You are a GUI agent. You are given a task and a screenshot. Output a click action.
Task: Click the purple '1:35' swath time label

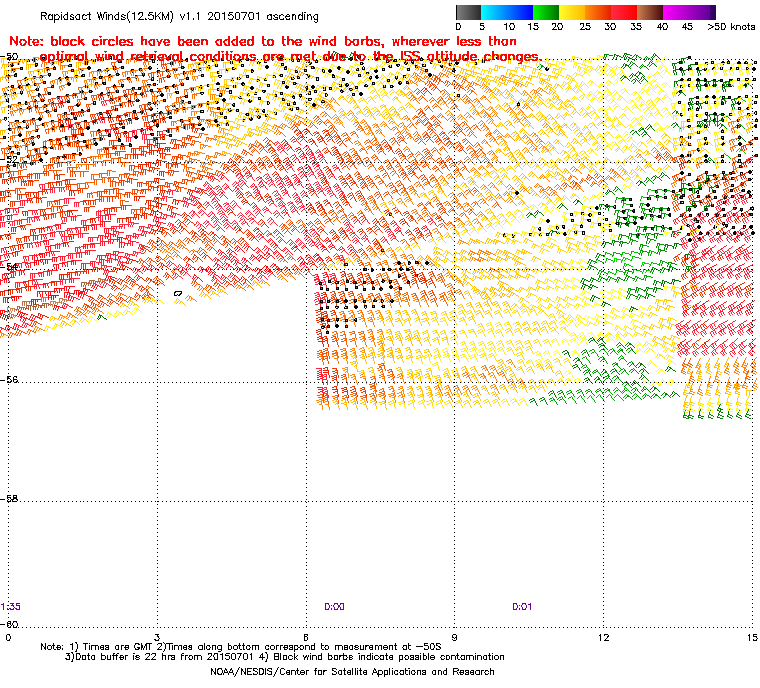point(10,607)
